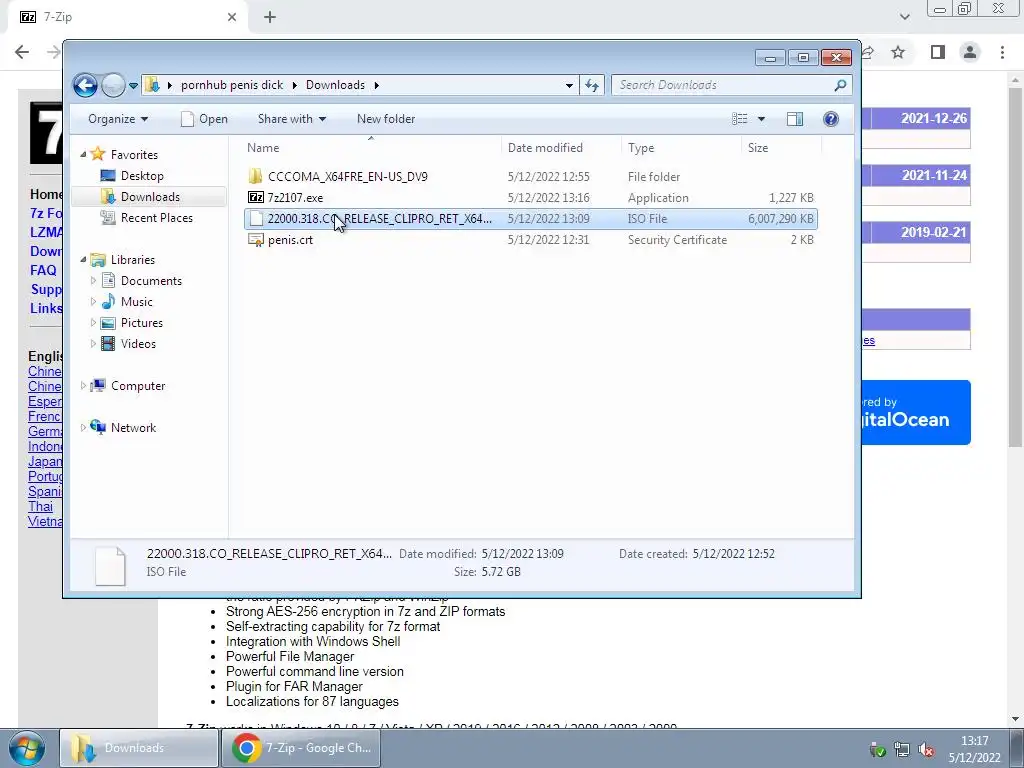Expand the Pictures library
Image resolution: width=1024 pixels, height=768 pixels.
93,323
